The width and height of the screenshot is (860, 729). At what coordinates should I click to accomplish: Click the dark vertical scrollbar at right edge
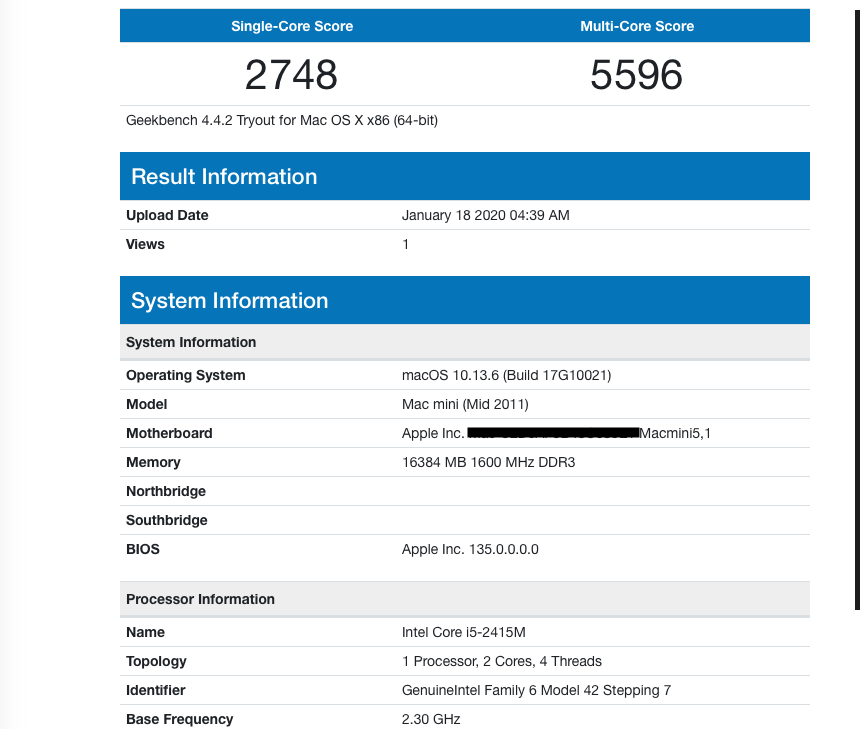857,309
